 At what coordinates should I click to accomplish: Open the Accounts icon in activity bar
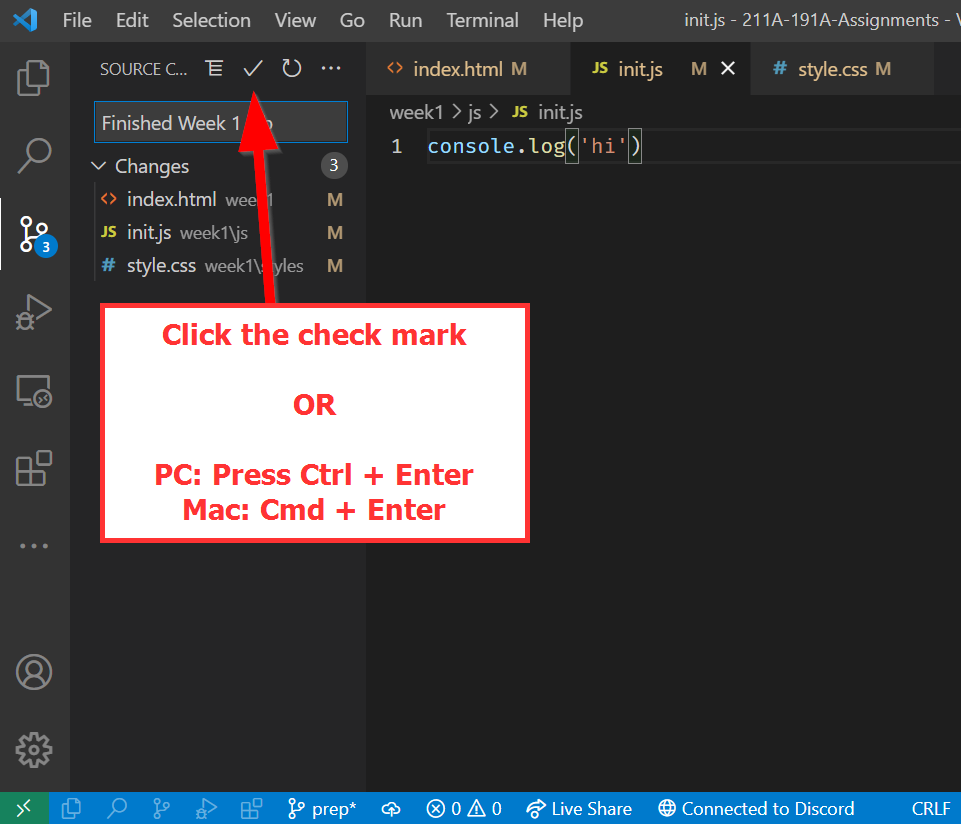click(34, 672)
